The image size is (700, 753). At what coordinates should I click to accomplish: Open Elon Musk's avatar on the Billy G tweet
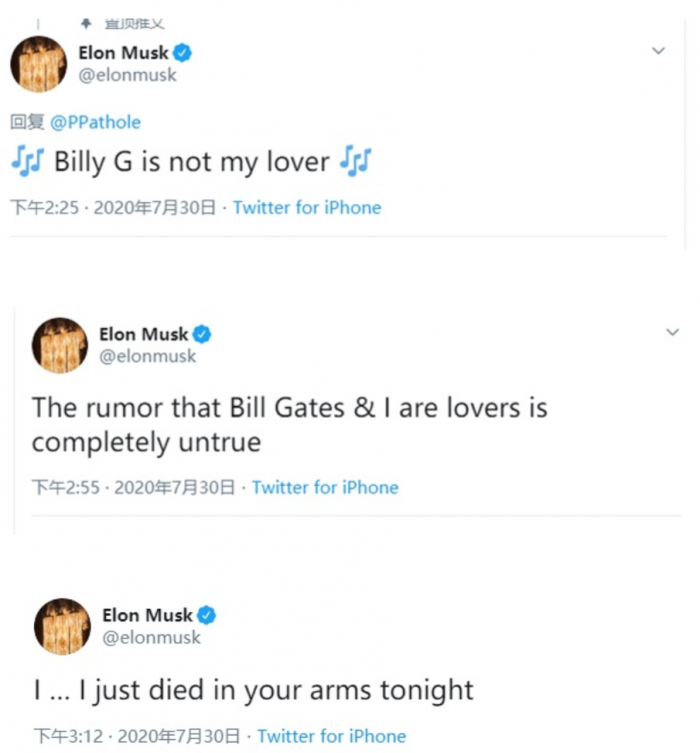(x=38, y=65)
